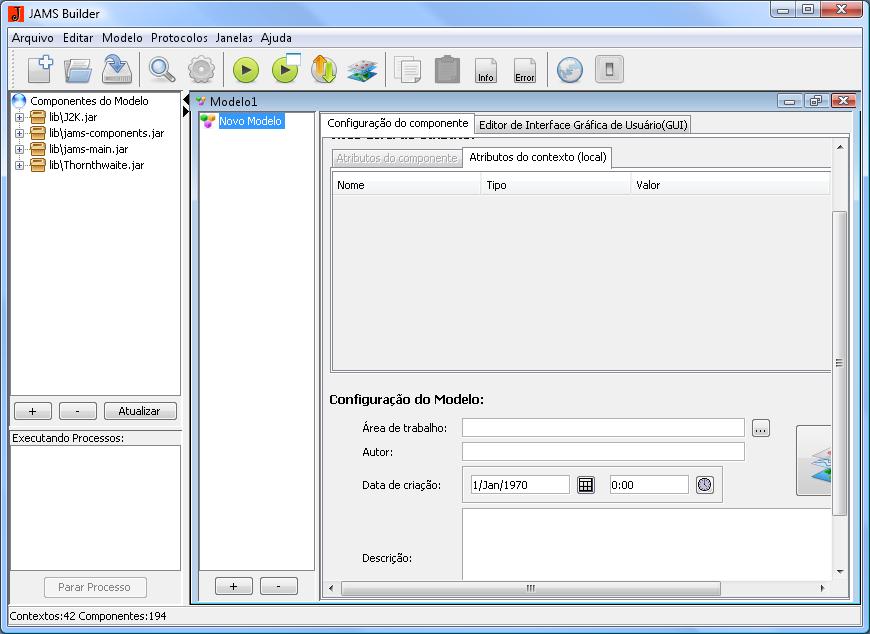
Task: Run the model with the green play icon
Action: [246, 69]
